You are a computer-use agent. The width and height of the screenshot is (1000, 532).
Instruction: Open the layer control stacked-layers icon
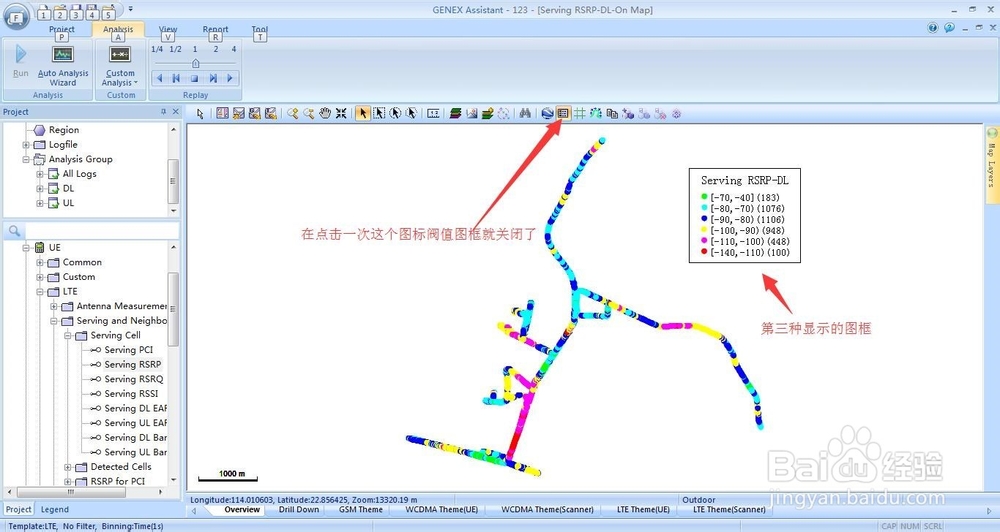click(x=455, y=114)
